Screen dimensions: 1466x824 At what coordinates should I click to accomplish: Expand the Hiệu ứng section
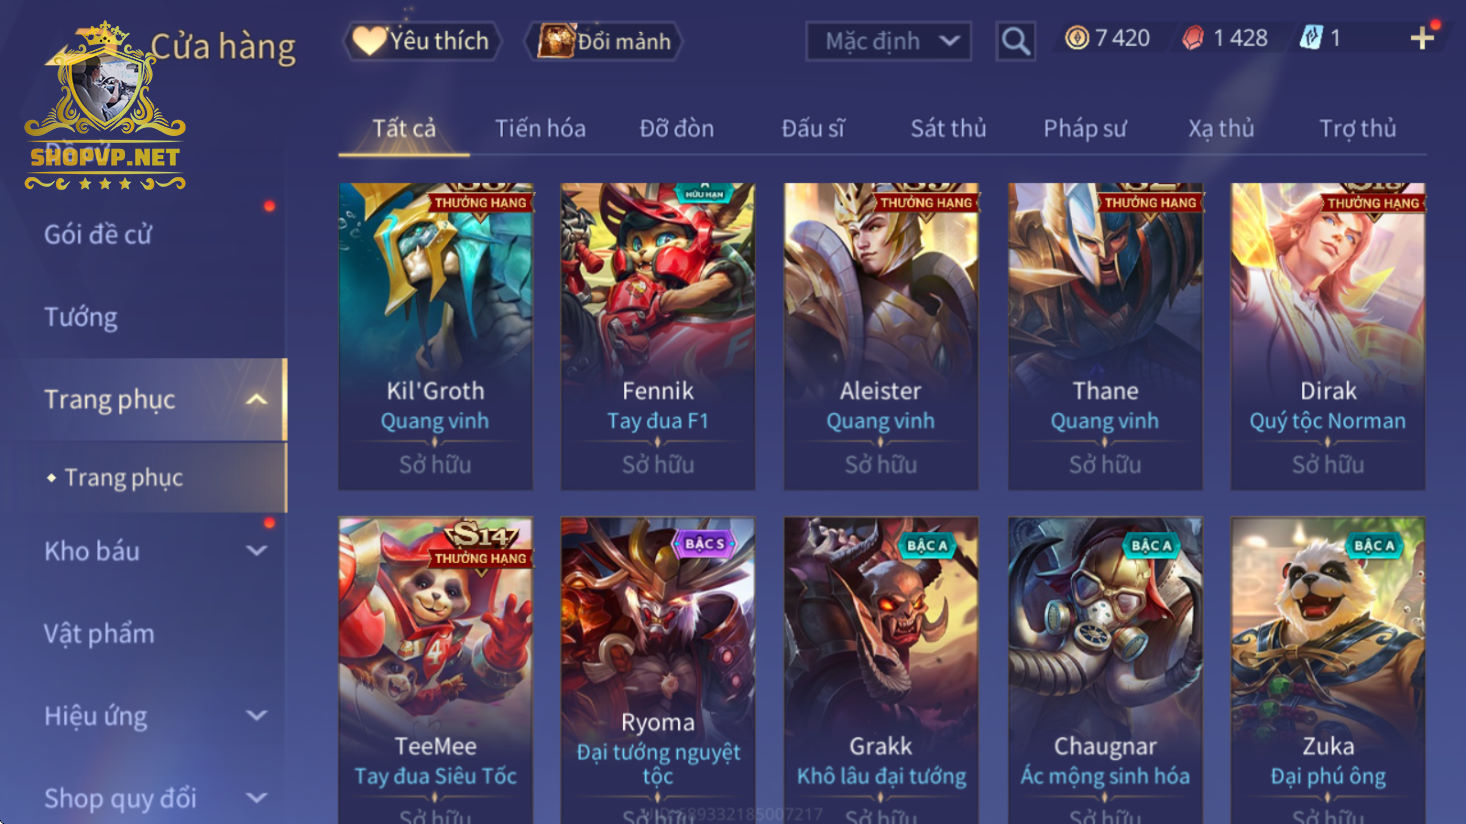tap(257, 716)
